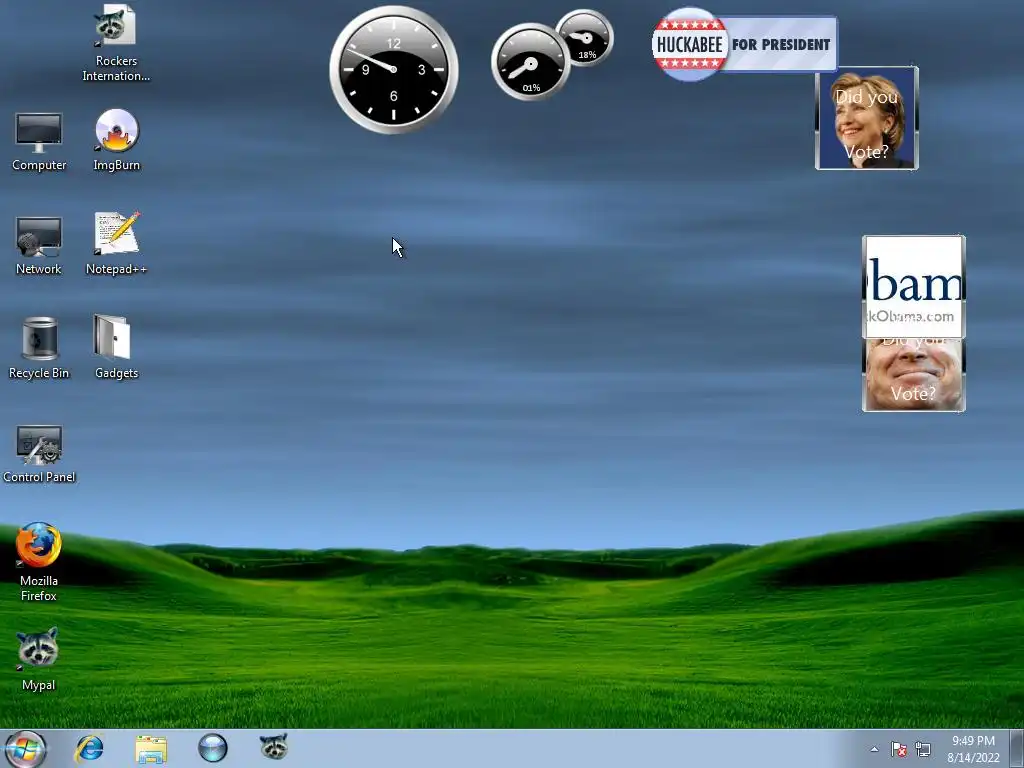Open the raccoon Mypal icon in the taskbar
Screen dimensions: 1024x768
pos(274,746)
